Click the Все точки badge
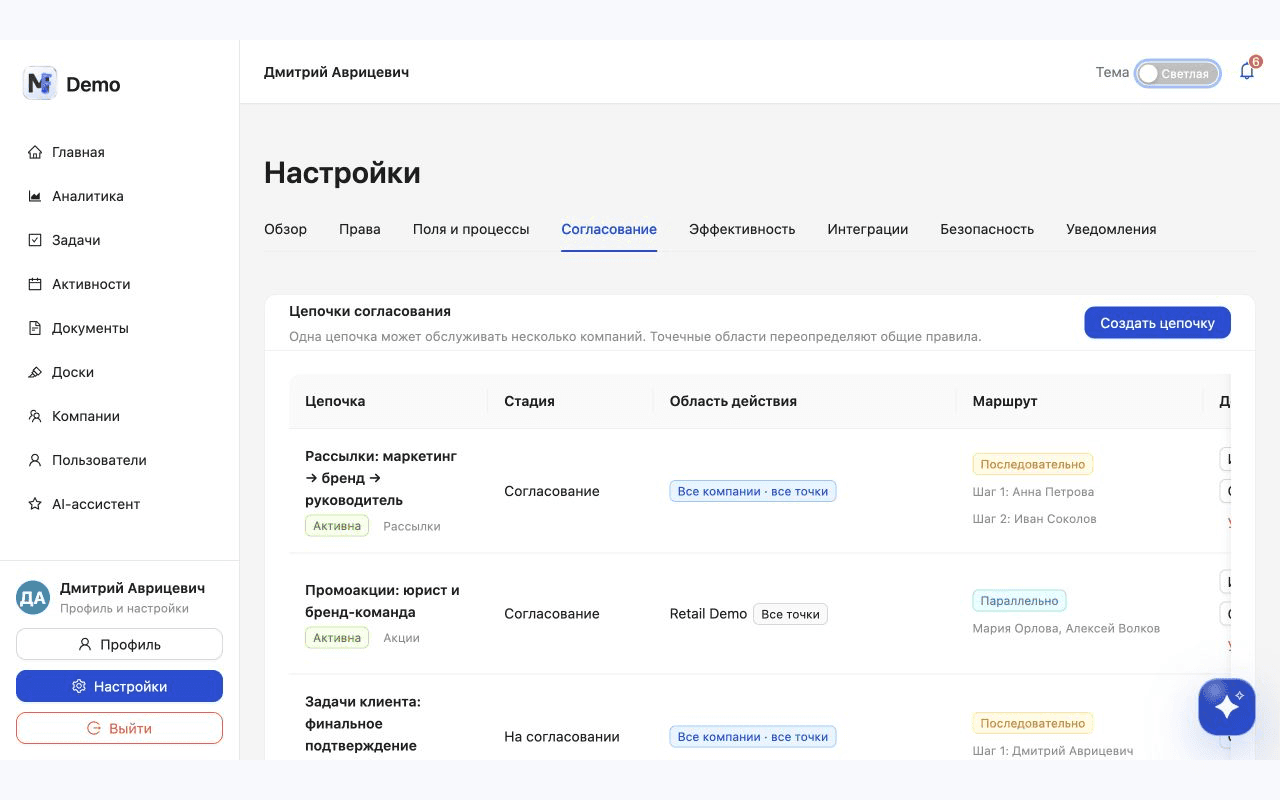Viewport: 1280px width, 800px height. (790, 614)
